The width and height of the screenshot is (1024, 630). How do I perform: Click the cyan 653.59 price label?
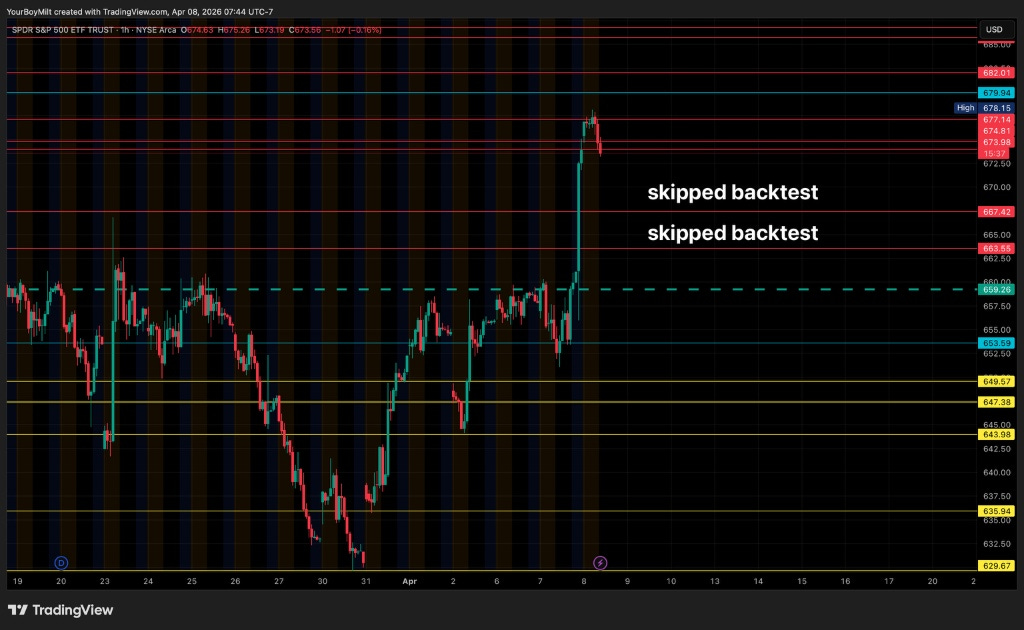pyautogui.click(x=996, y=343)
